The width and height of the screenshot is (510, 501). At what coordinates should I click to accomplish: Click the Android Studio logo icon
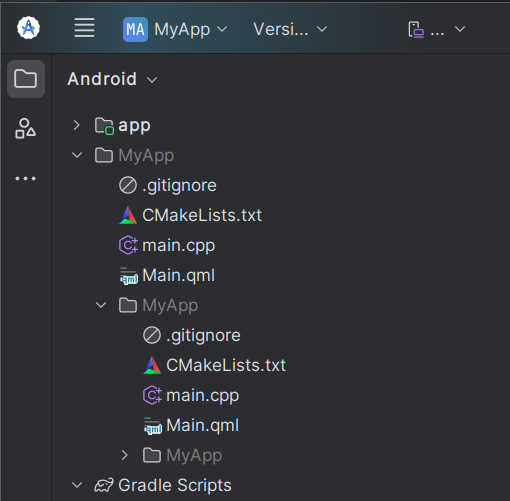(x=28, y=28)
